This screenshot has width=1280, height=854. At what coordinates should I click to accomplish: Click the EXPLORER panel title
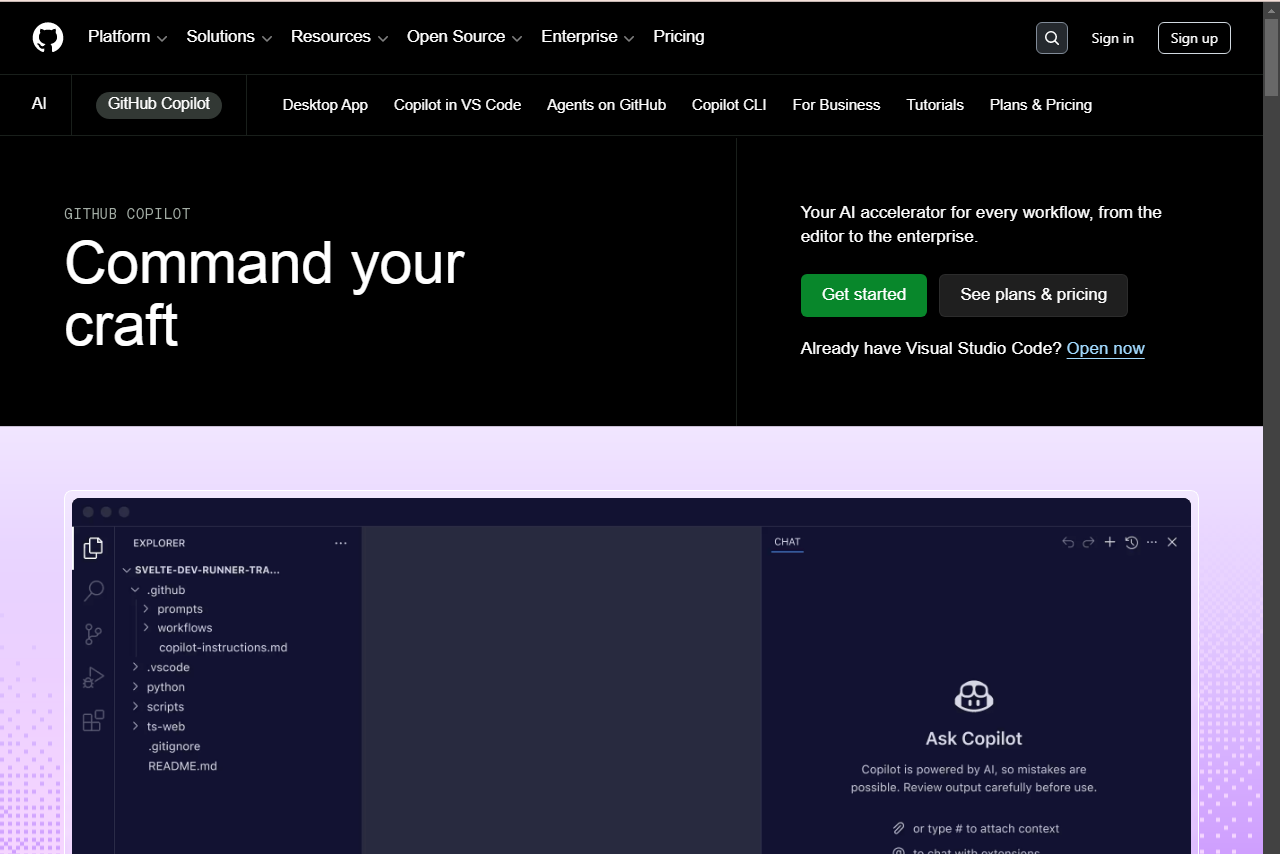[x=159, y=543]
